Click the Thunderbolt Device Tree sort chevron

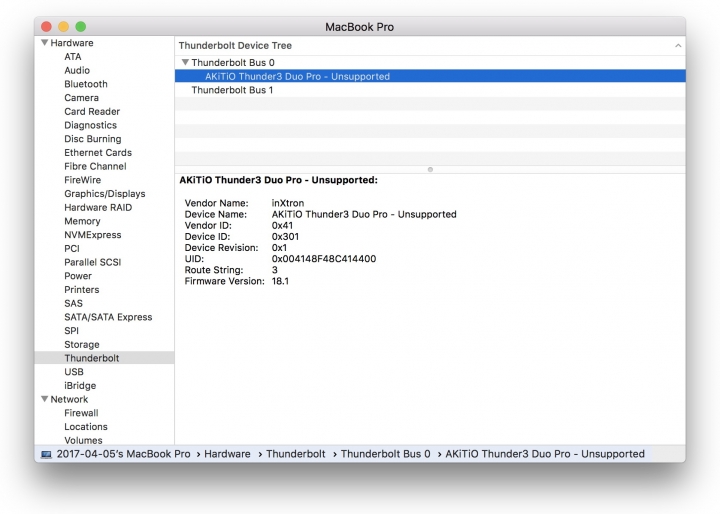coord(678,45)
